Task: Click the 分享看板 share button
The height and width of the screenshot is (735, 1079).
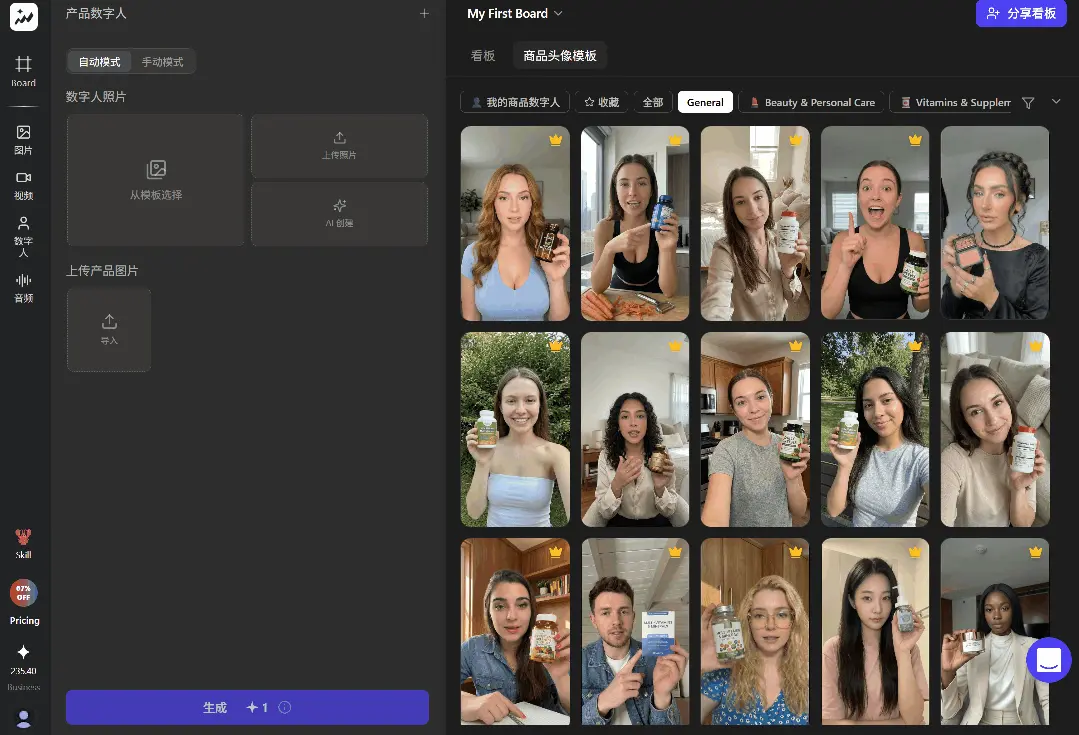Action: click(1021, 14)
